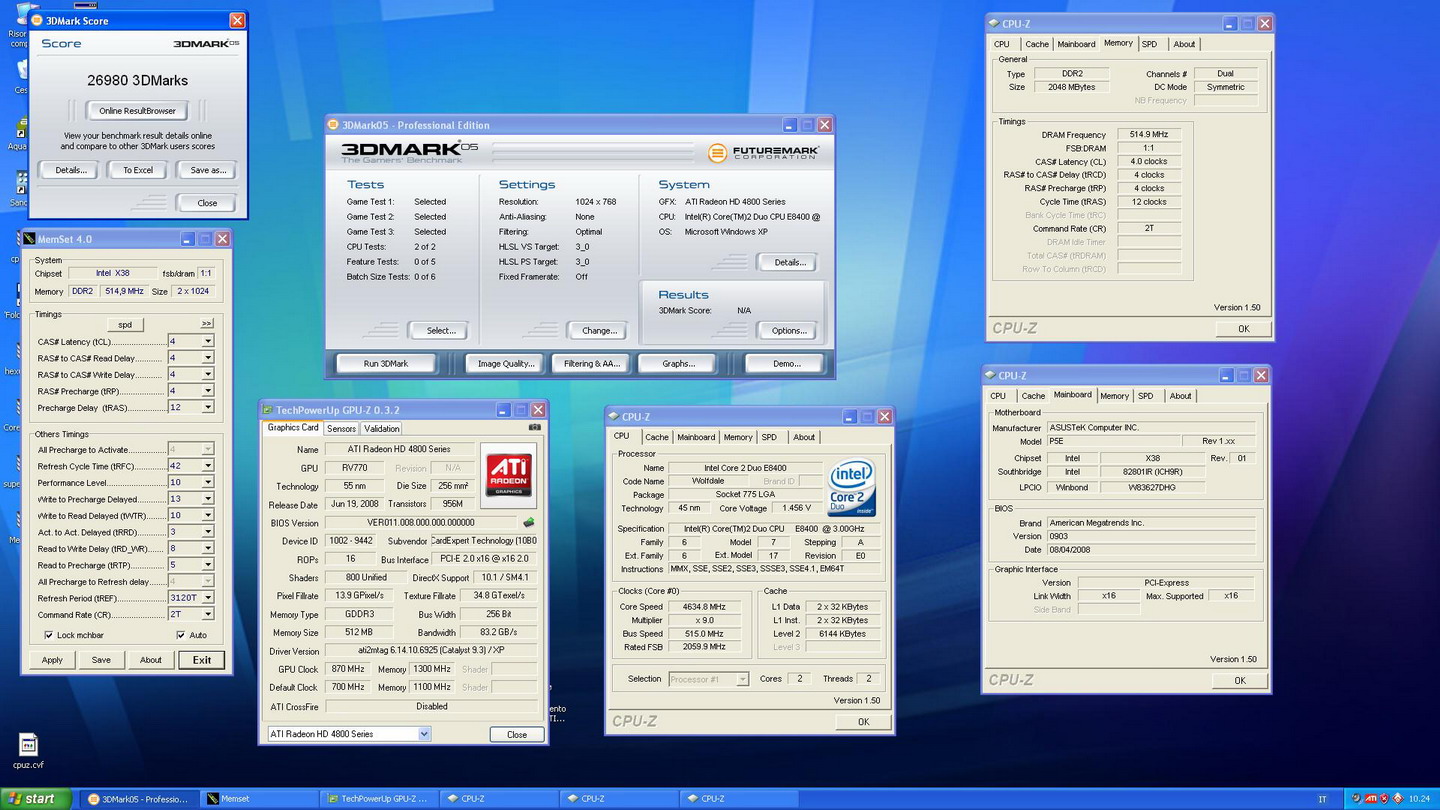This screenshot has width=1440, height=810.
Task: Open the Refresh Period (tREF) dropdown
Action: pyautogui.click(x=208, y=598)
